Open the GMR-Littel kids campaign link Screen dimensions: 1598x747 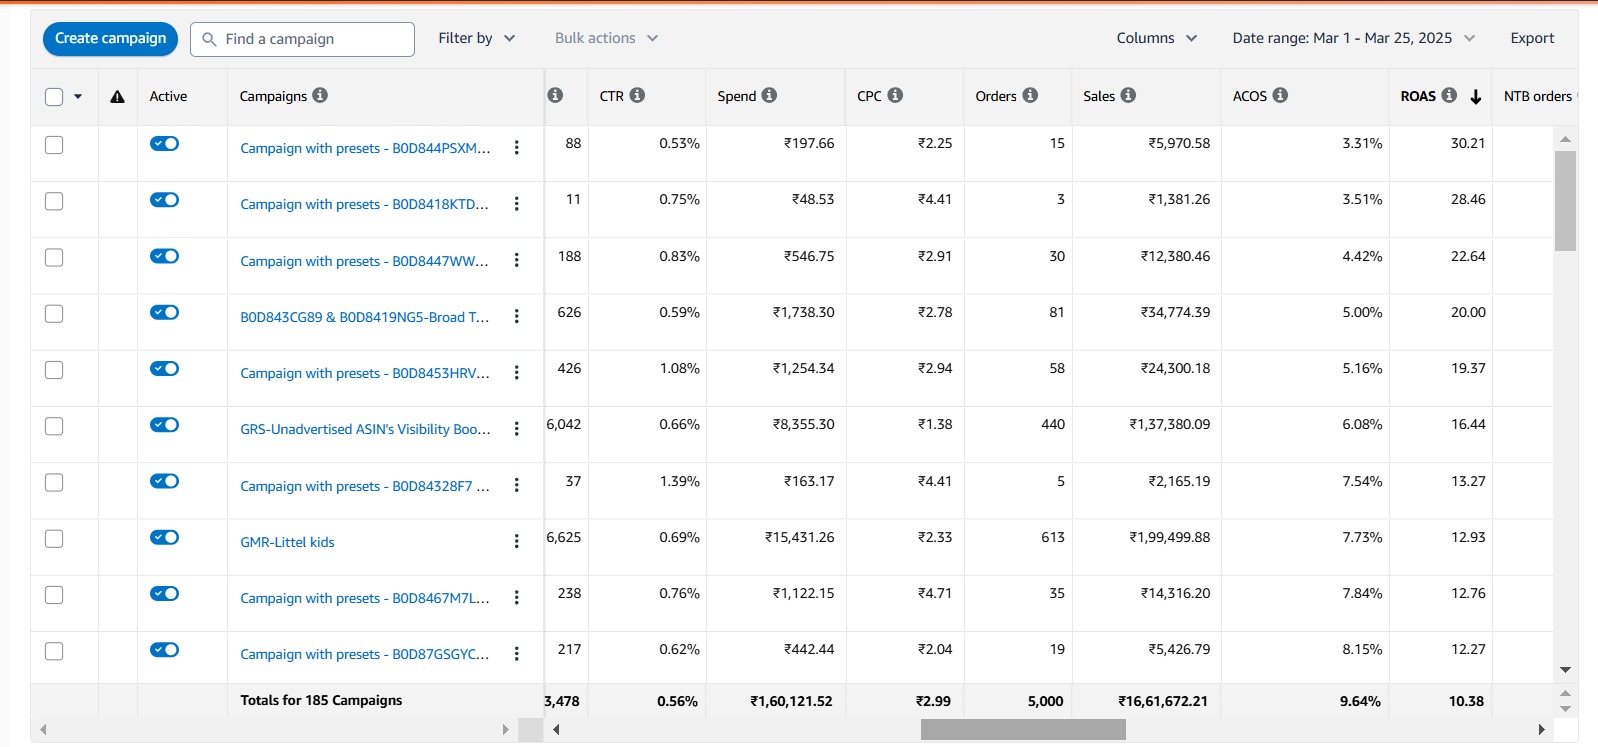click(x=287, y=542)
